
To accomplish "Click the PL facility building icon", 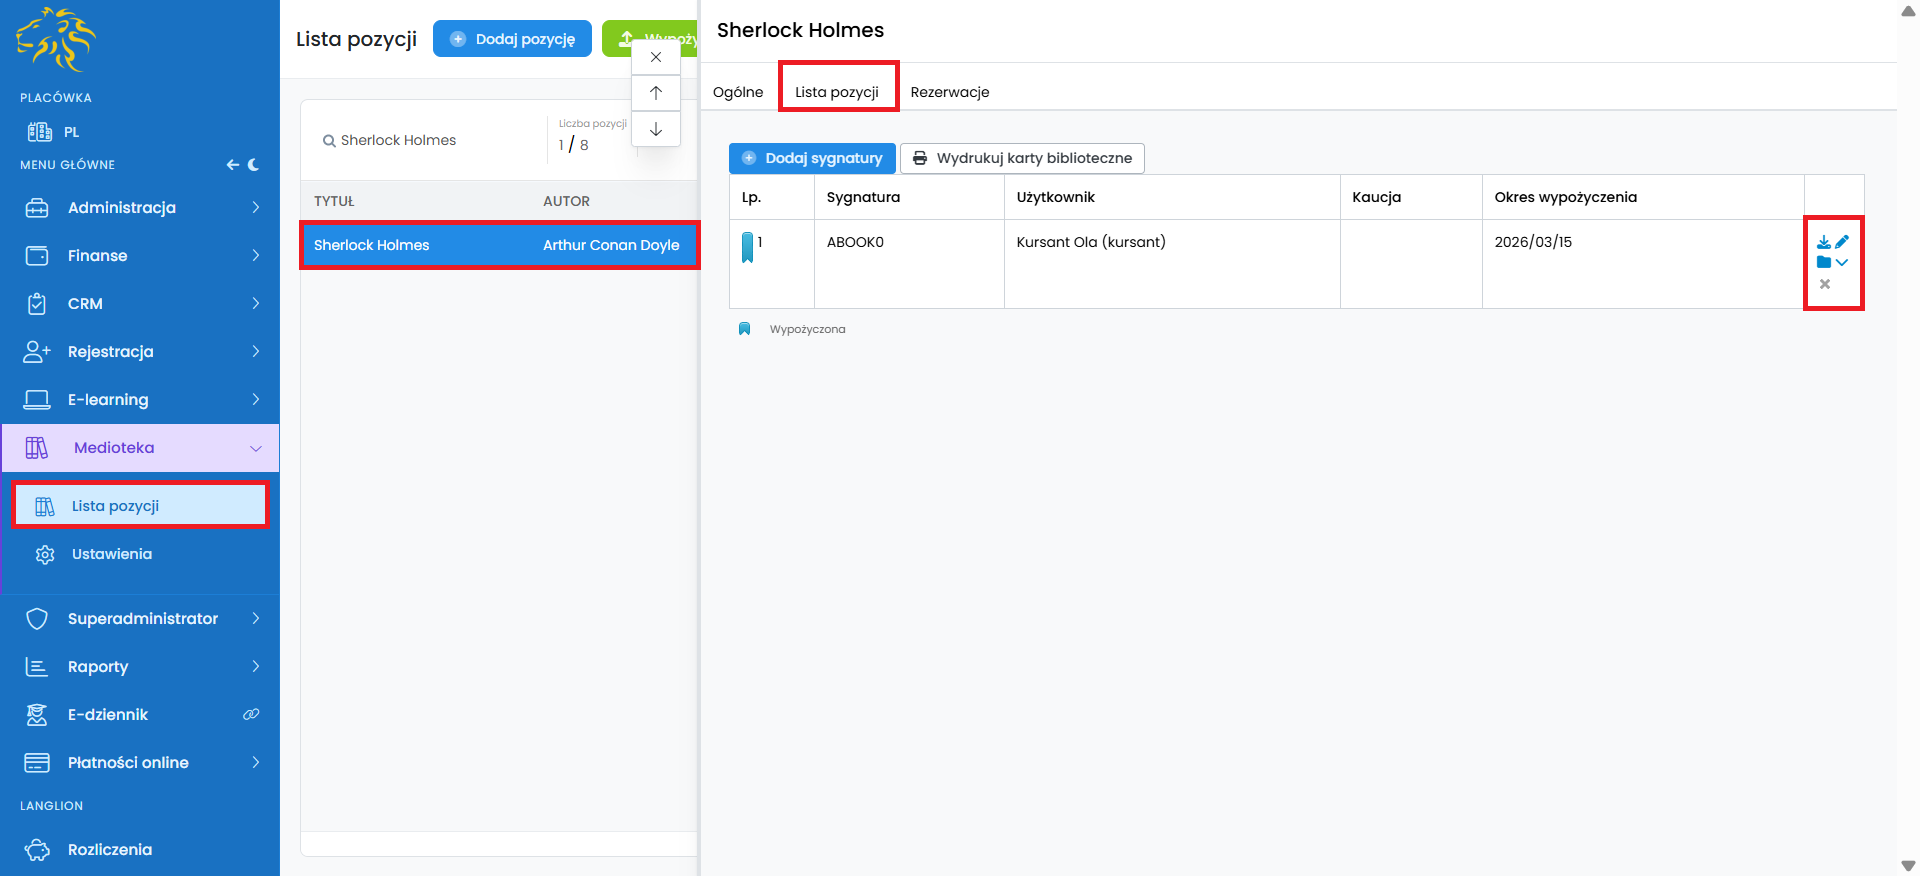I will (x=40, y=132).
